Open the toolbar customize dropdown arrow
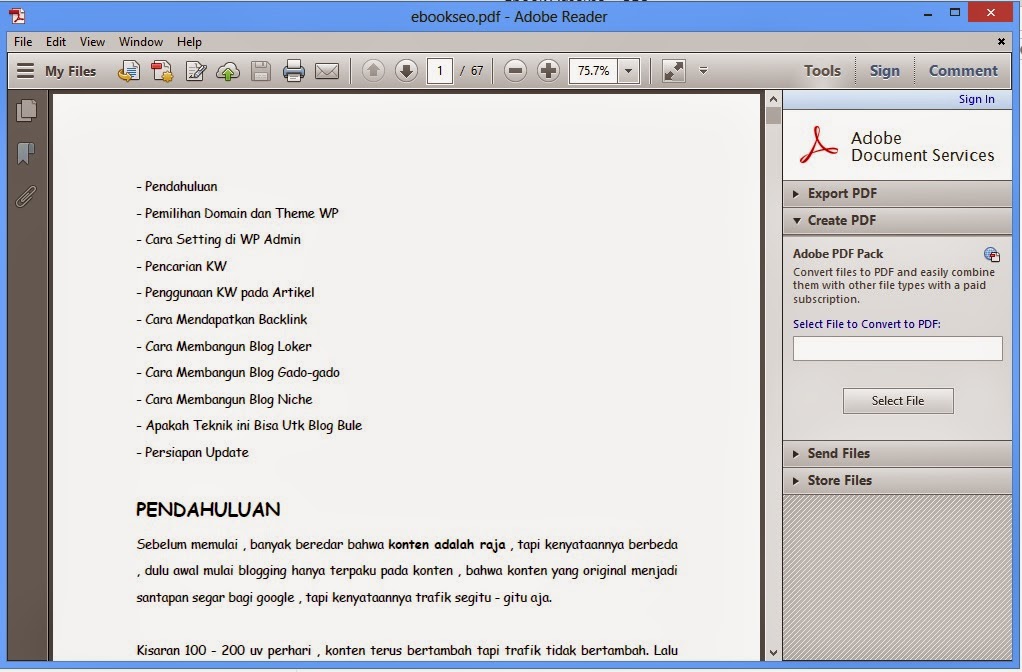Image resolution: width=1022 pixels, height=672 pixels. 703,70
